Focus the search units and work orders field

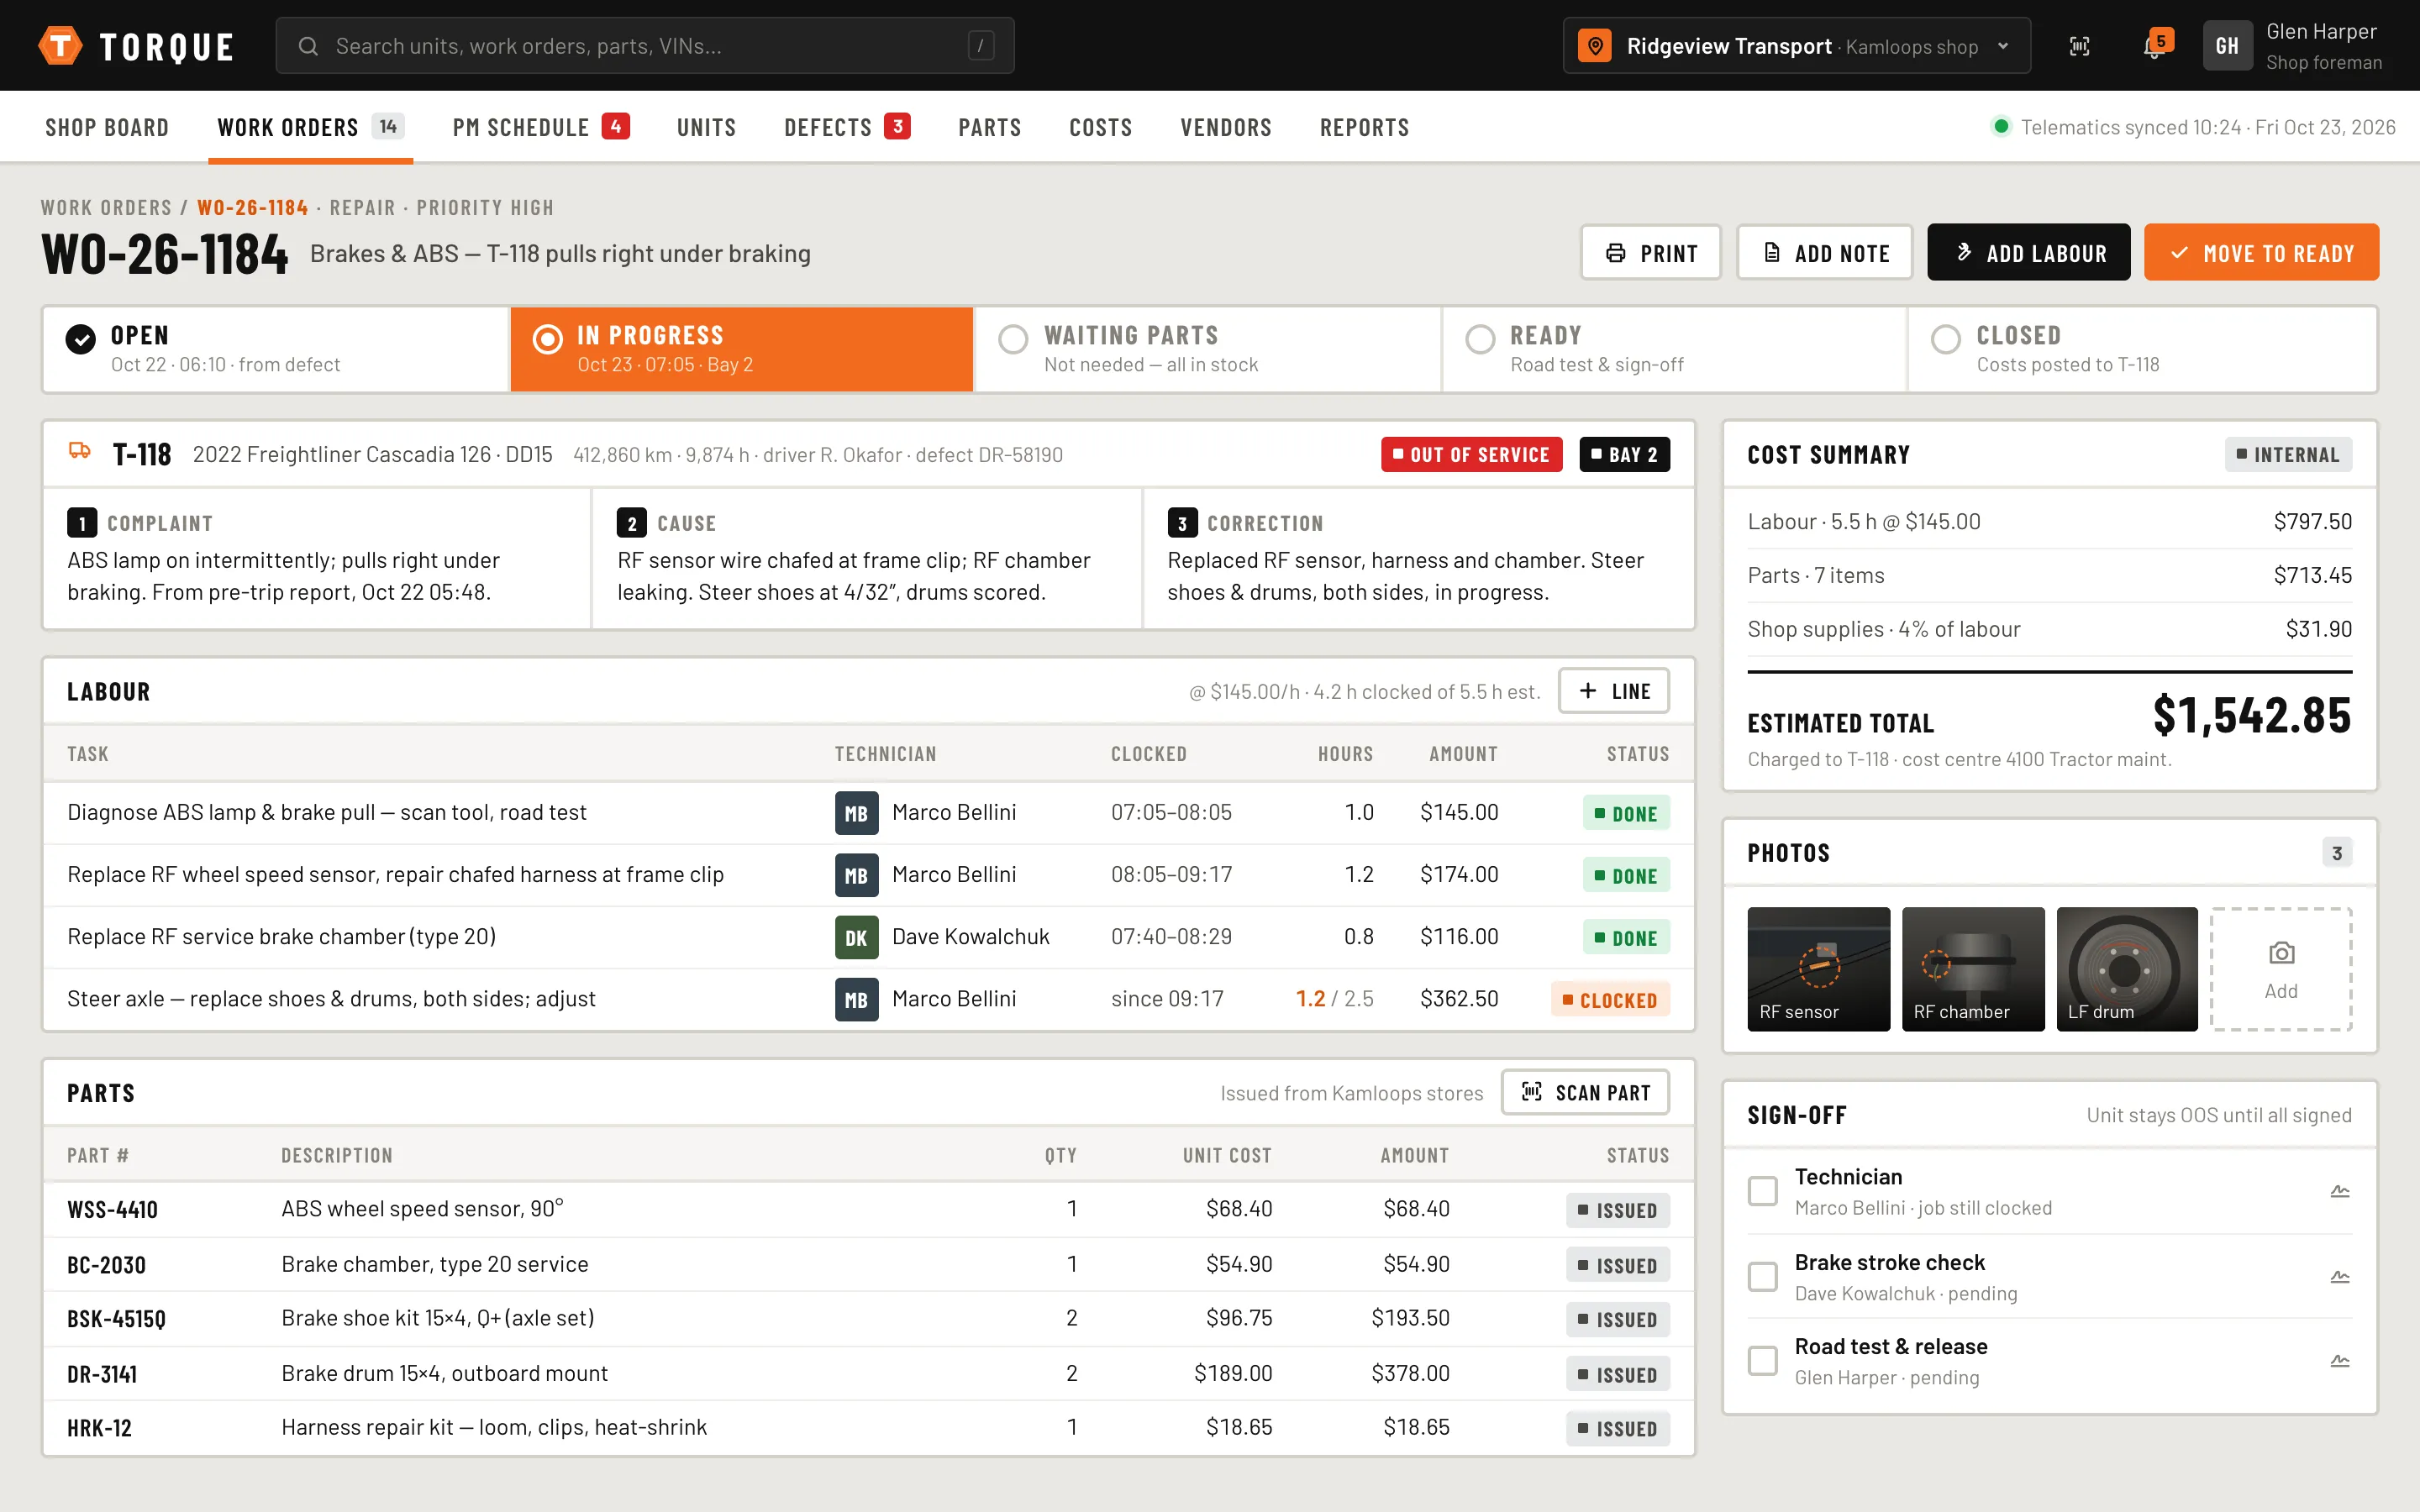[645, 46]
